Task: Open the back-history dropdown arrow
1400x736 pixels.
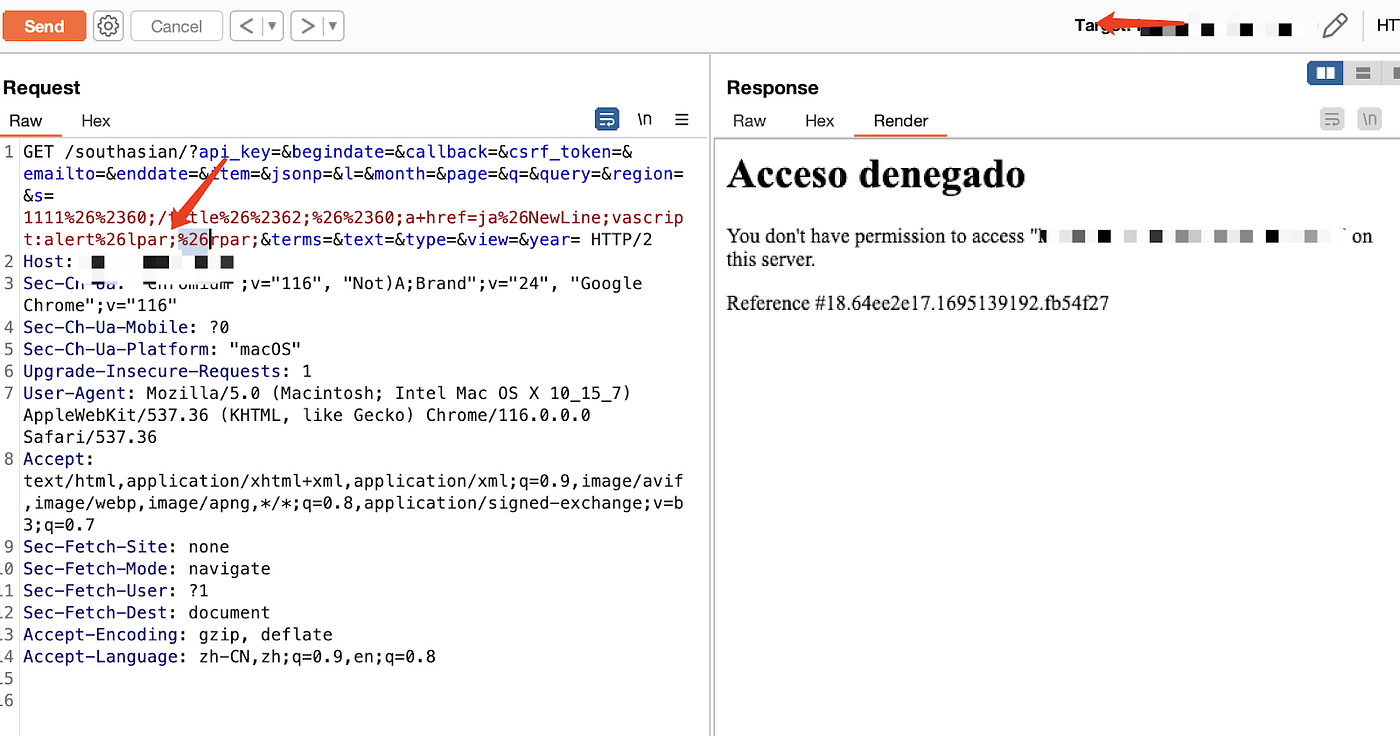Action: (x=273, y=26)
